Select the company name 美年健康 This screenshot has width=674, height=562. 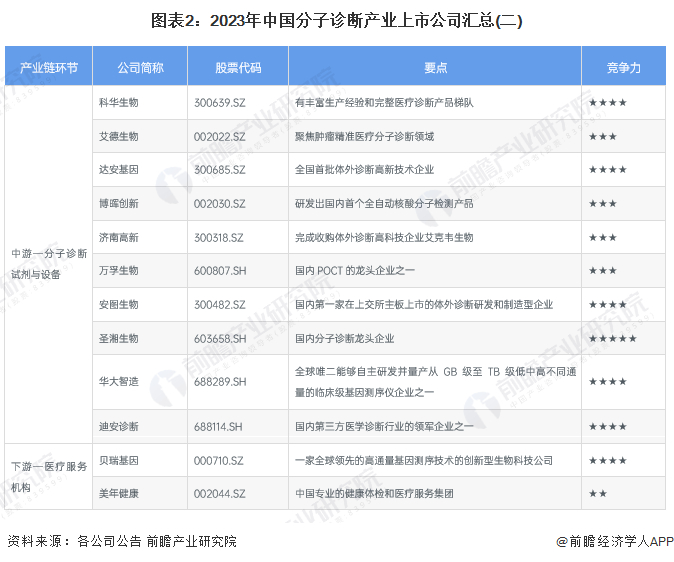(119, 494)
